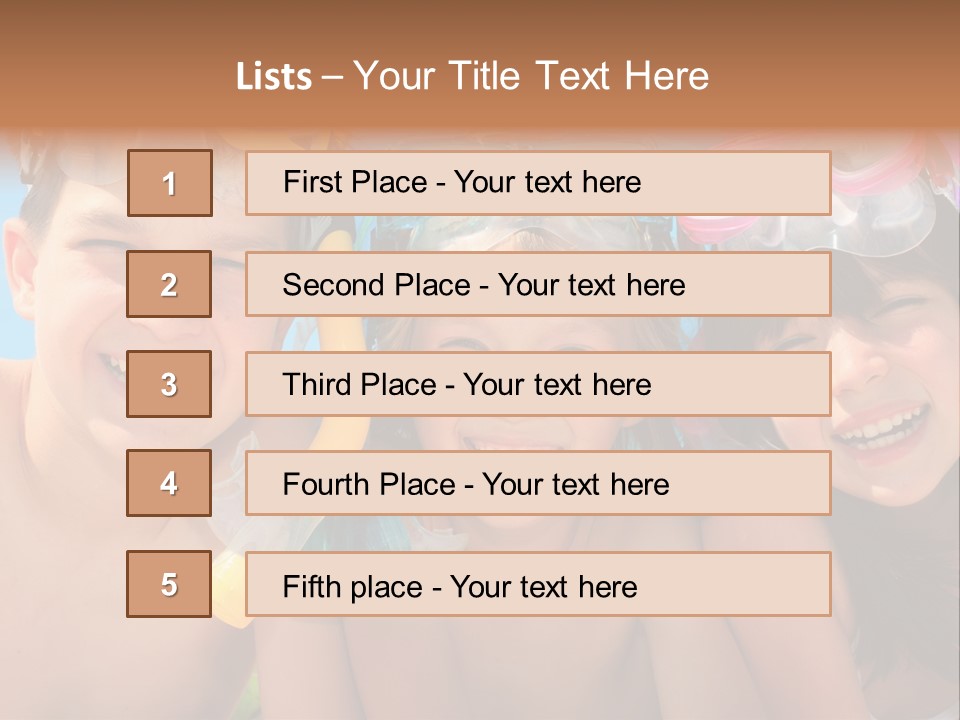
Task: Click the words 'Second Place'
Action: point(377,285)
